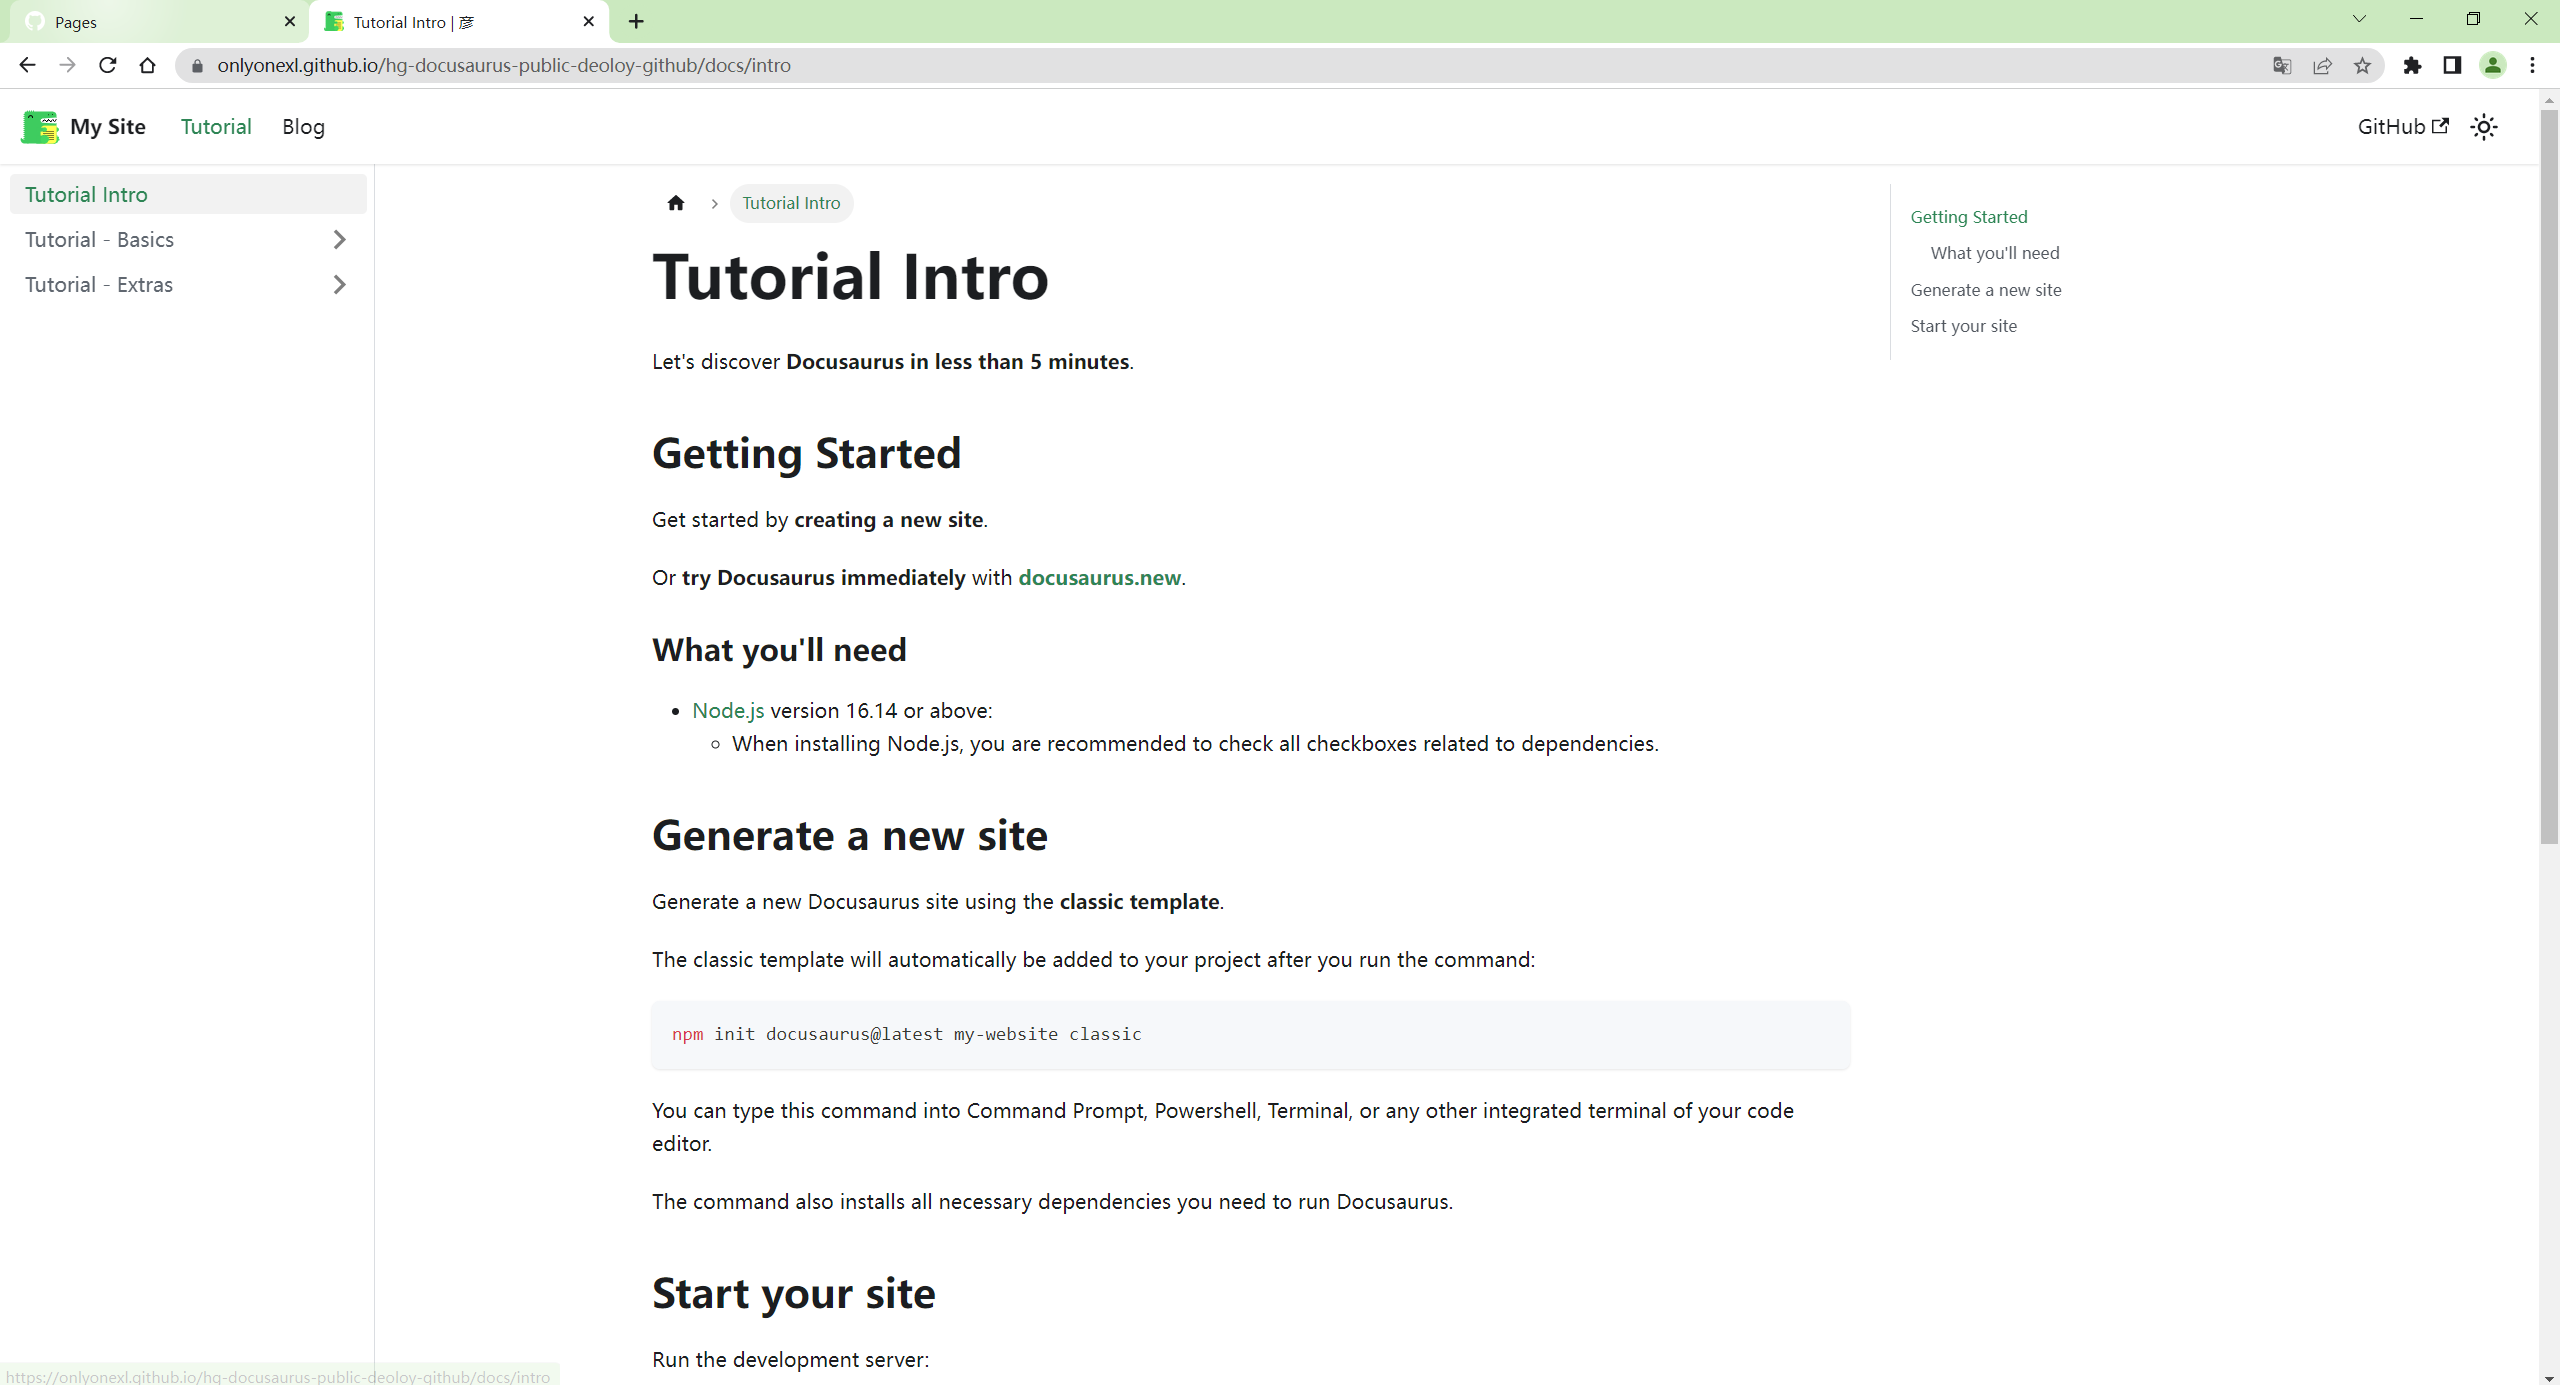Image resolution: width=2560 pixels, height=1385 pixels.
Task: Expand the Tutorial - Basics category
Action: (339, 240)
